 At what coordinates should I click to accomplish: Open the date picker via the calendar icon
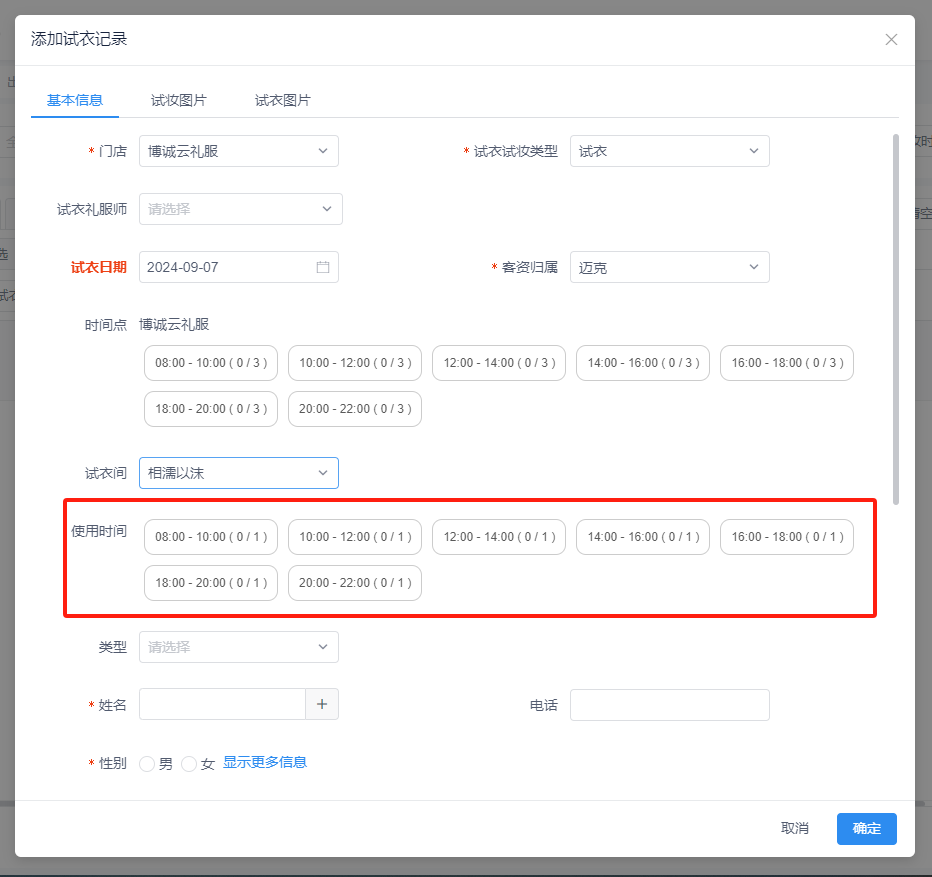[320, 267]
